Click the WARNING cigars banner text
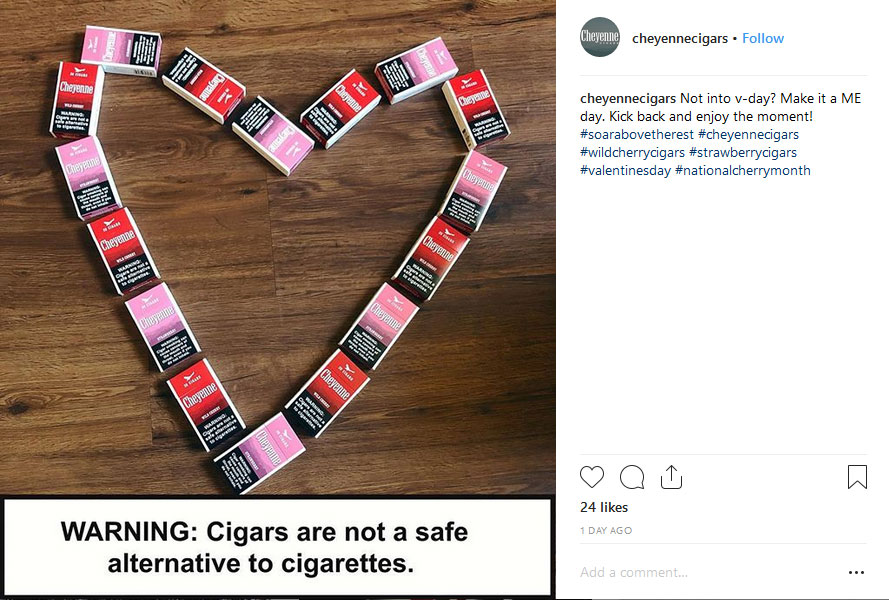Image resolution: width=889 pixels, height=600 pixels. [264, 547]
